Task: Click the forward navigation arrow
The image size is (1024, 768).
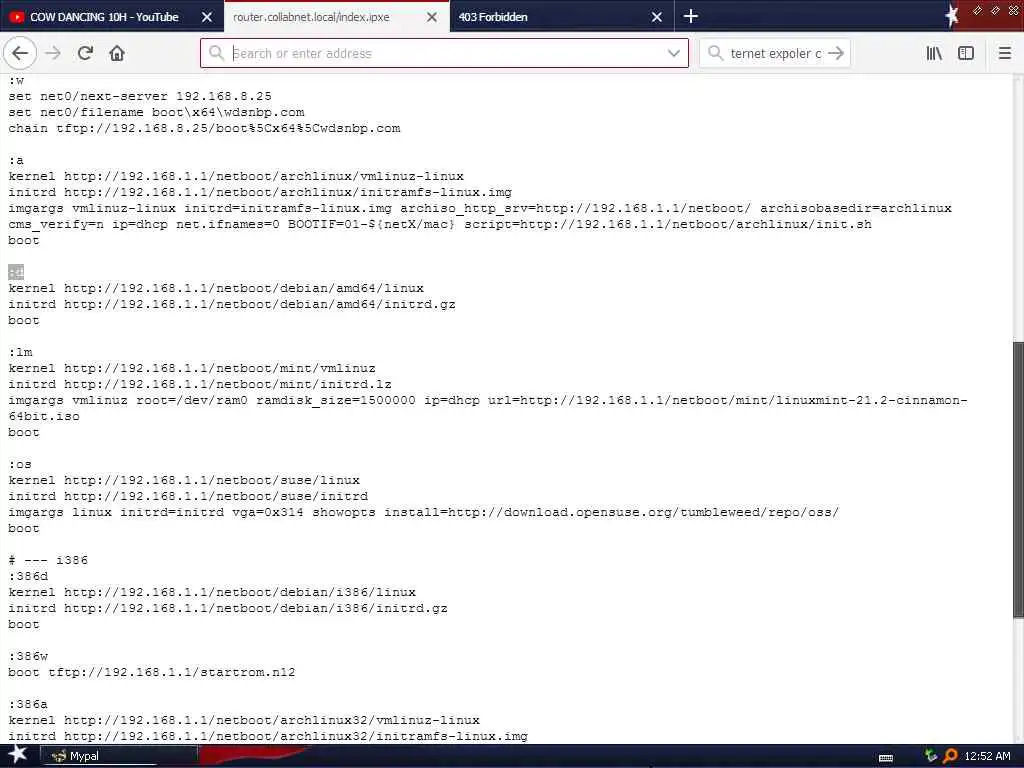Action: [54, 53]
